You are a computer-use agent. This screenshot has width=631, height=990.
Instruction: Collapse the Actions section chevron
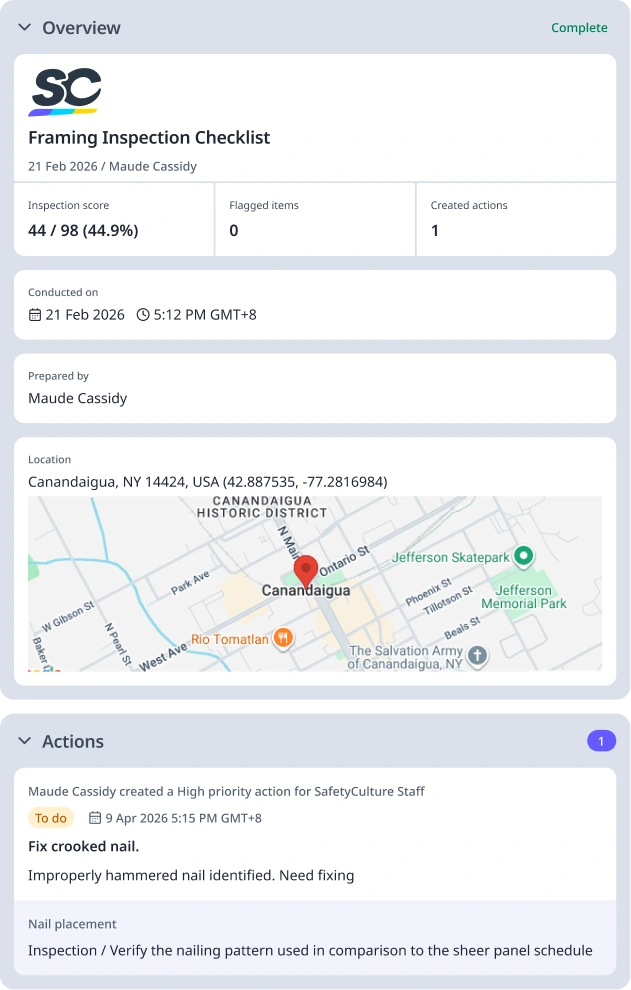(x=25, y=741)
